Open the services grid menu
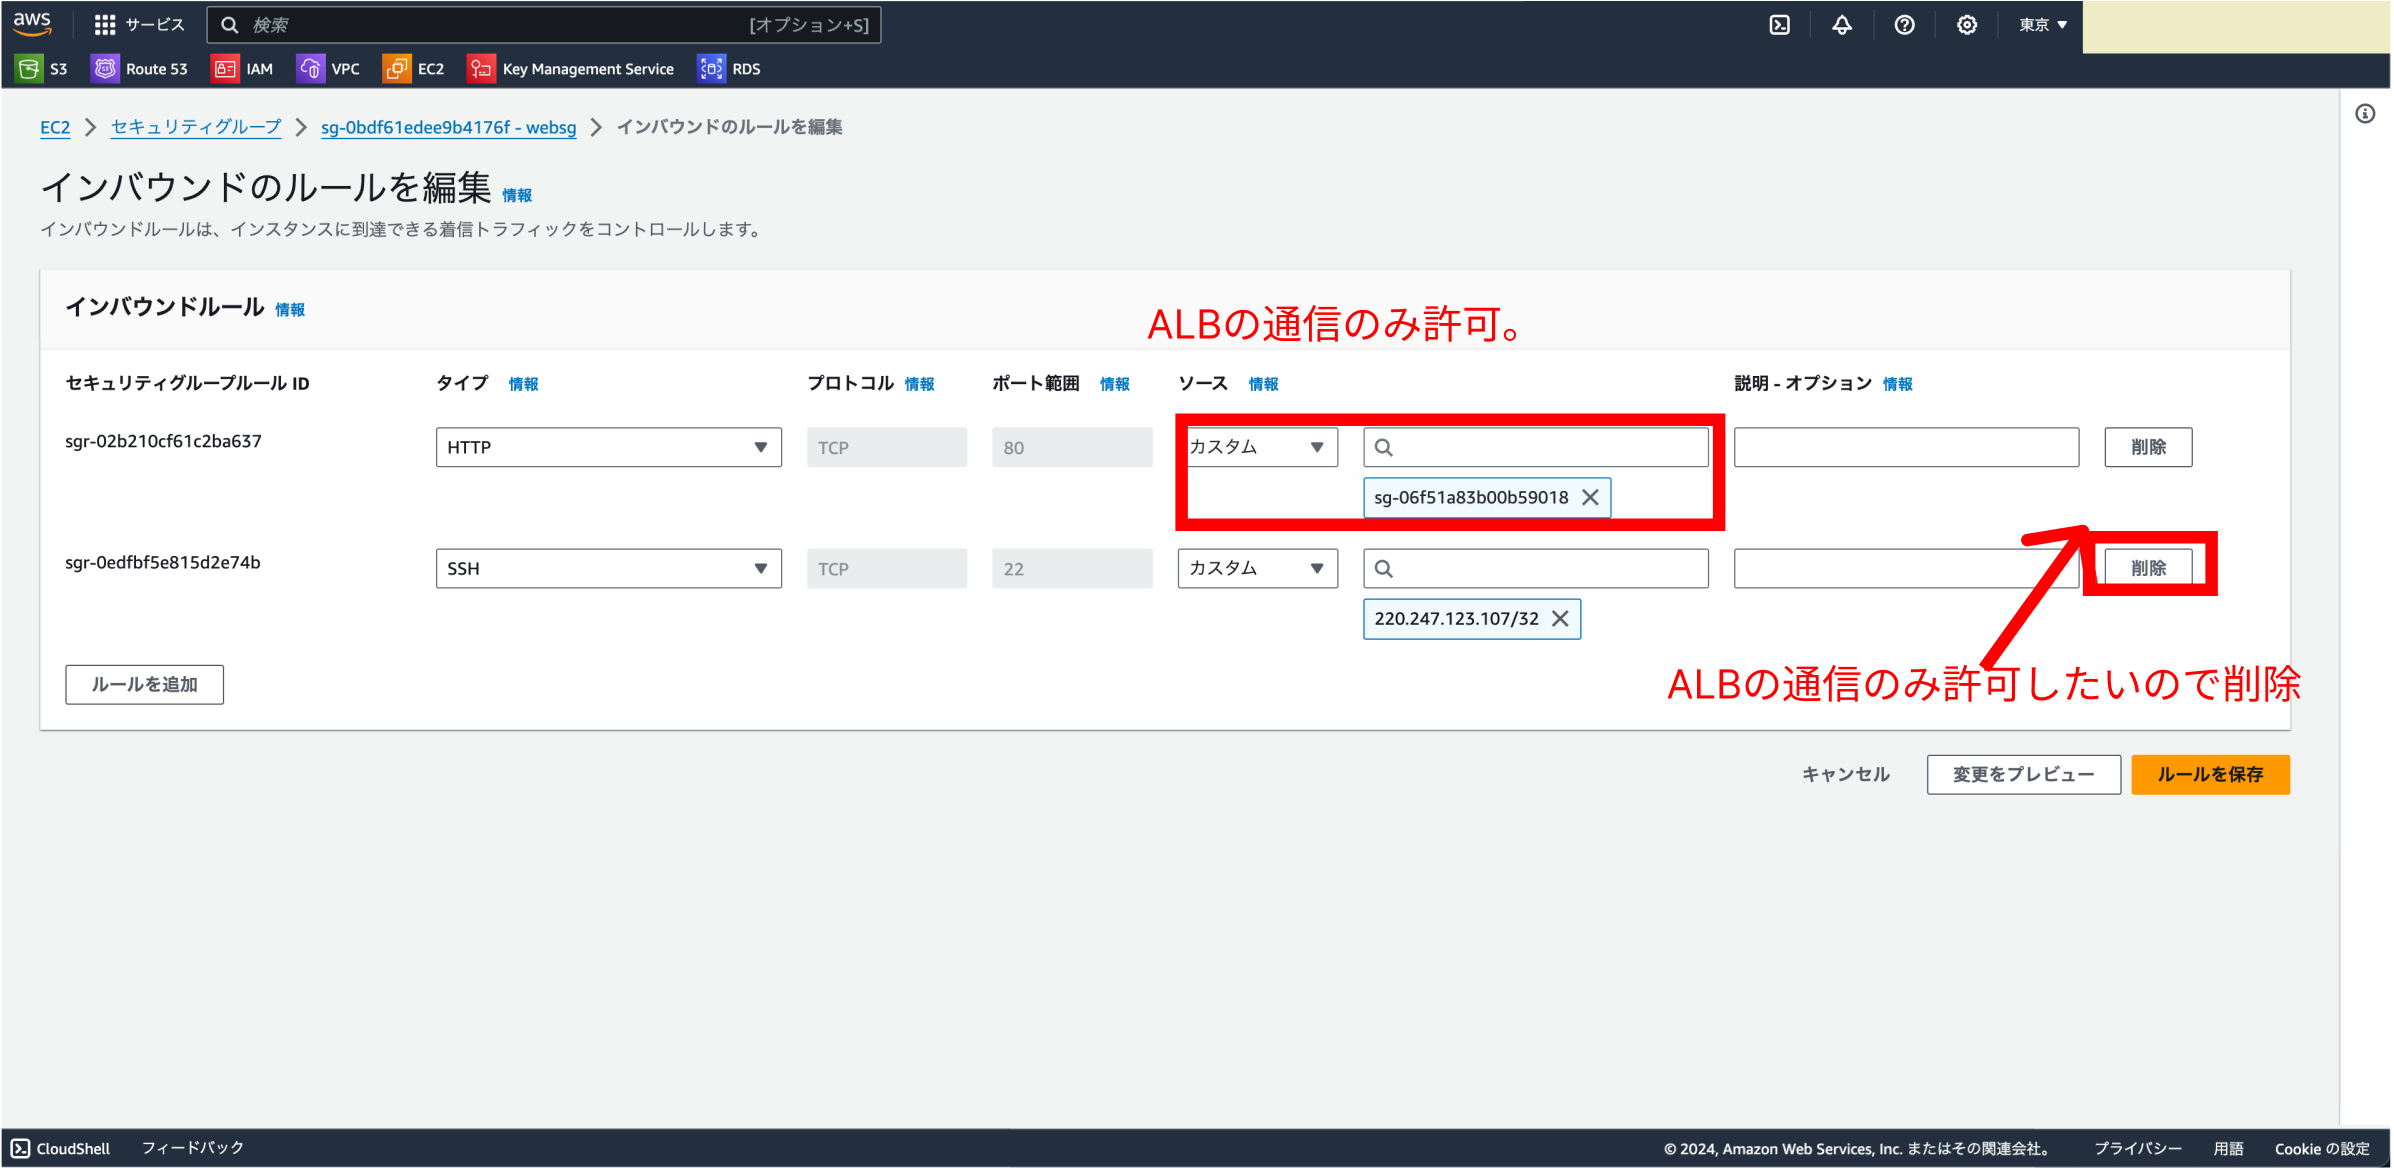This screenshot has height=1172, width=2394. coord(105,25)
